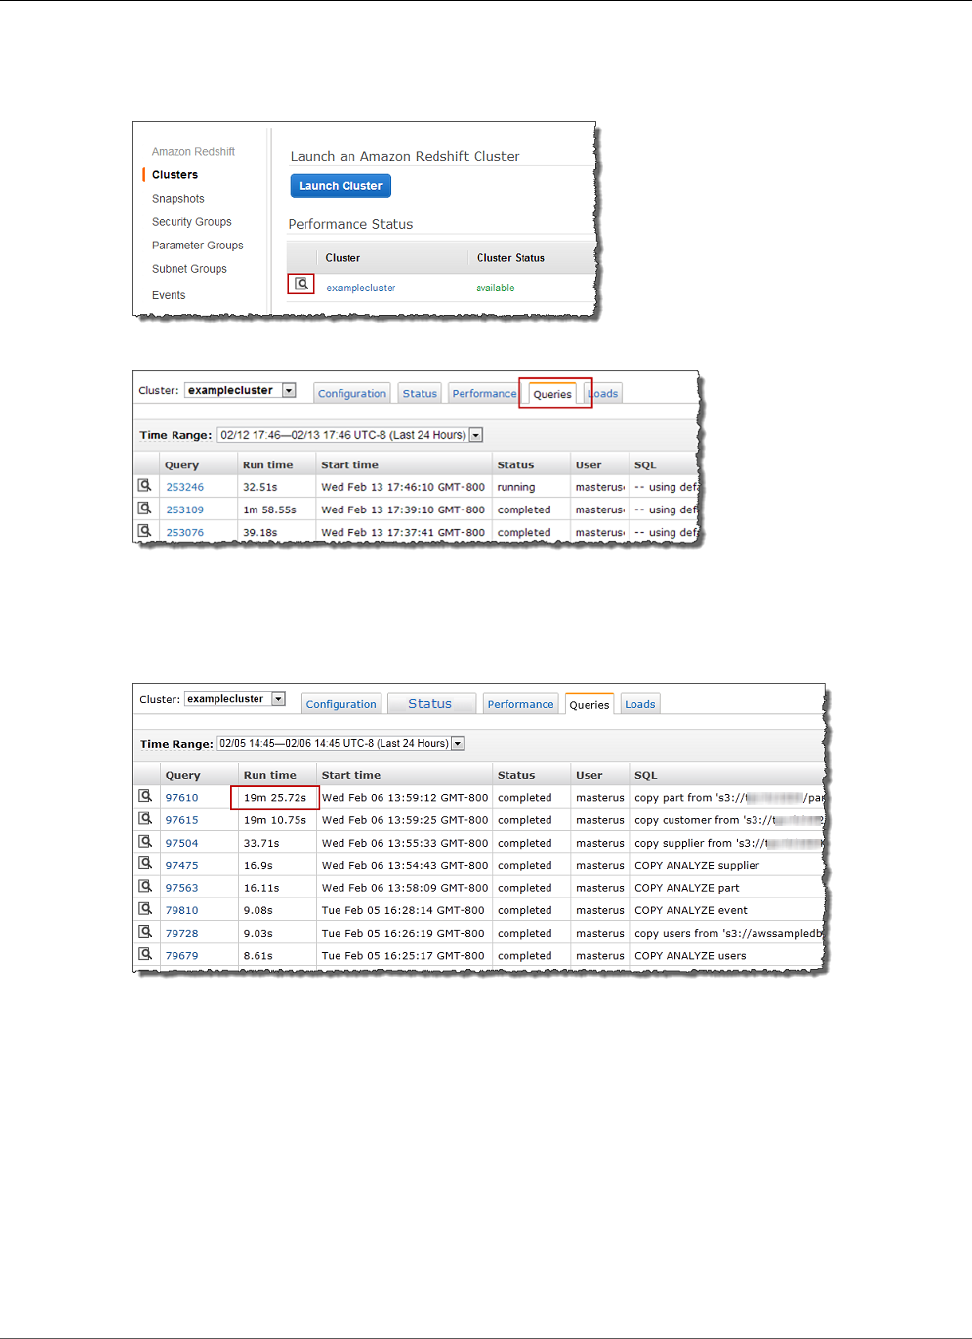
Task: Open magnifier icon beside examplecluster in Performance Status
Action: 301,284
